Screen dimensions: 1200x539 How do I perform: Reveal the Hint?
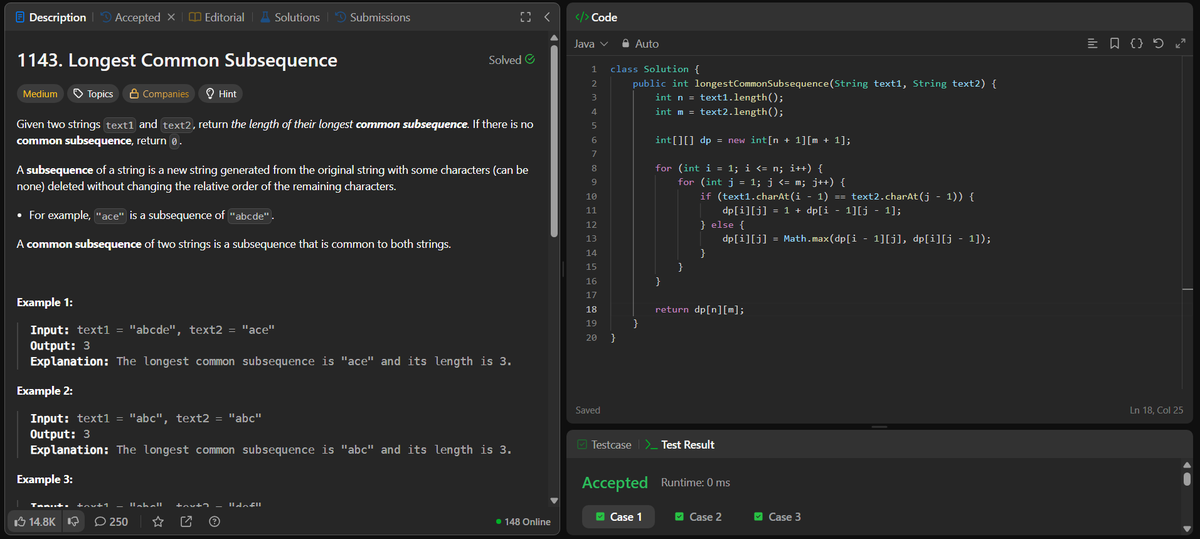pos(221,93)
